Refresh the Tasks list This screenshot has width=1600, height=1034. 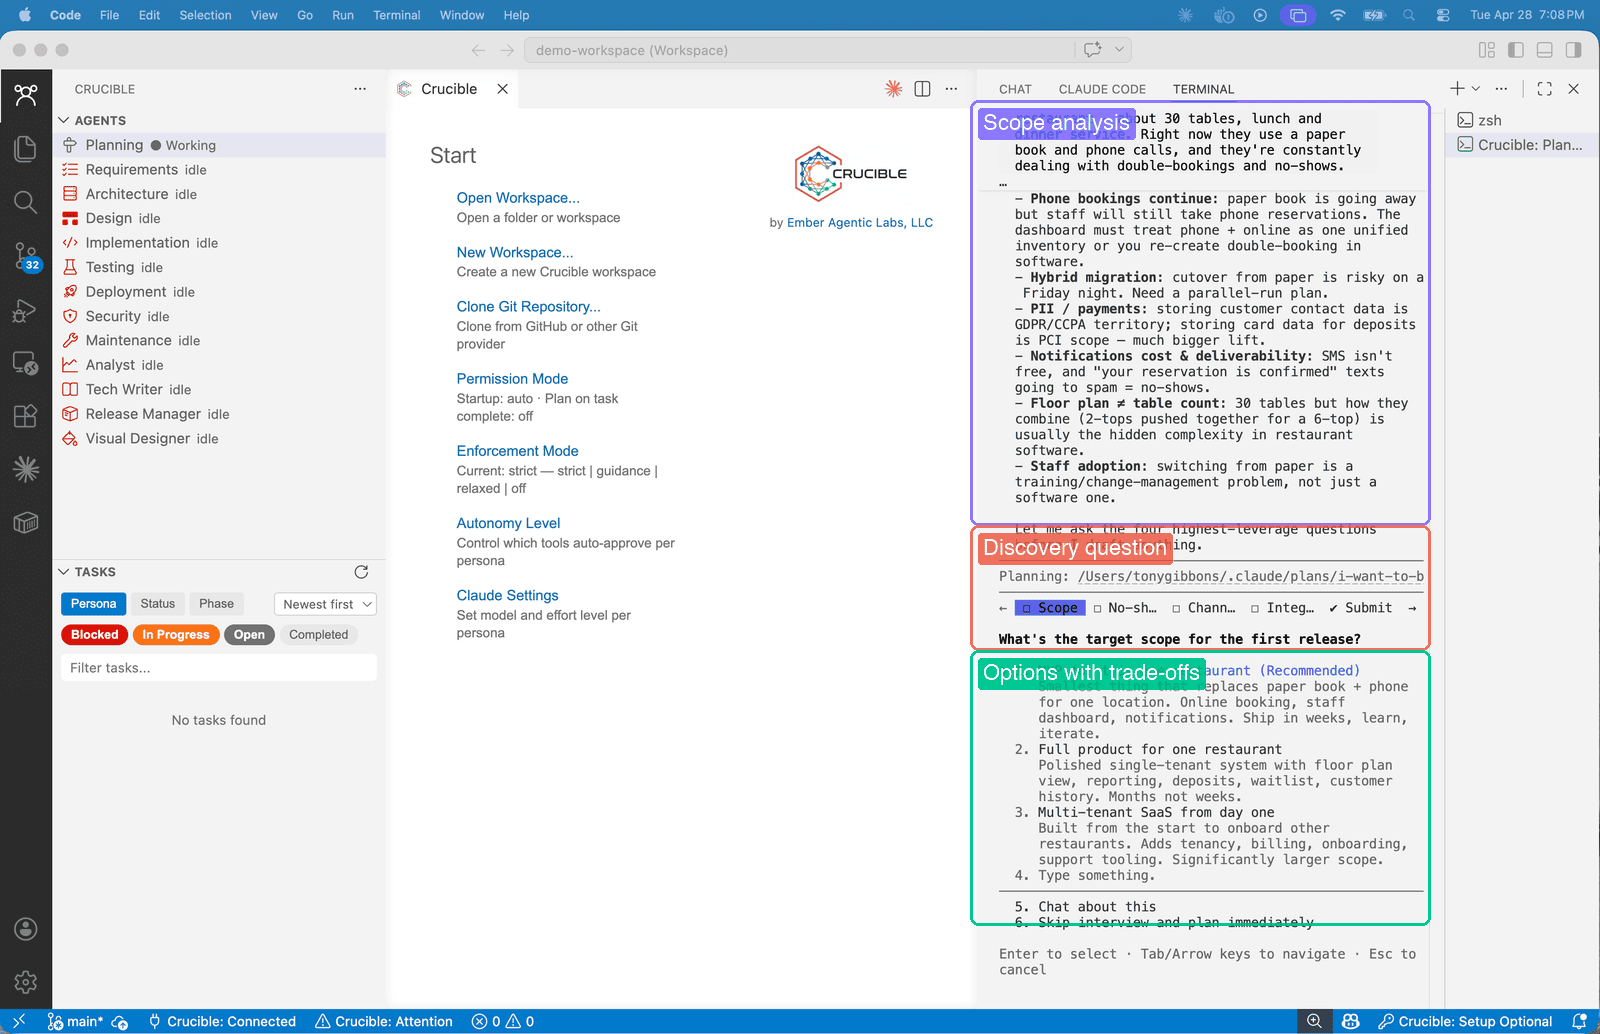pyautogui.click(x=361, y=572)
